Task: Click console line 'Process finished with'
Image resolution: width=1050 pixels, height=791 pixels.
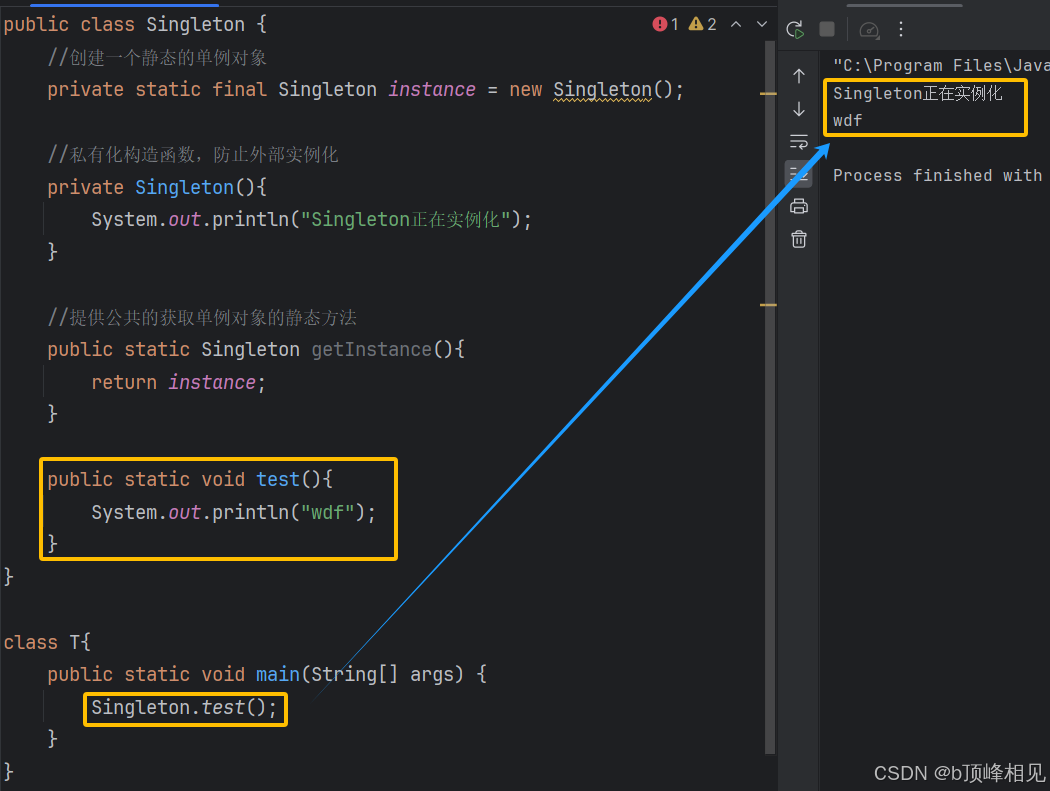Action: click(x=938, y=175)
